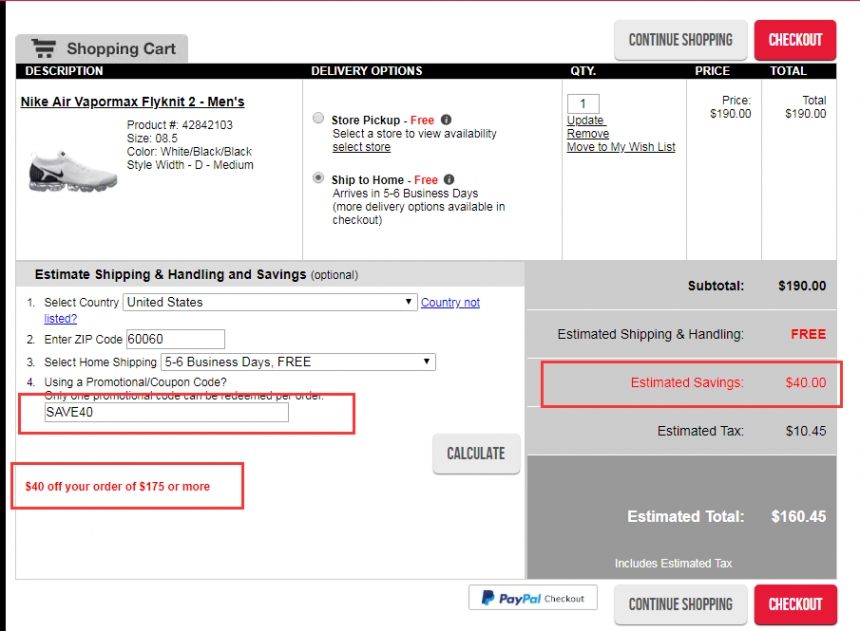Click the bottom Continue Shopping button
This screenshot has width=860, height=631.
pos(680,604)
